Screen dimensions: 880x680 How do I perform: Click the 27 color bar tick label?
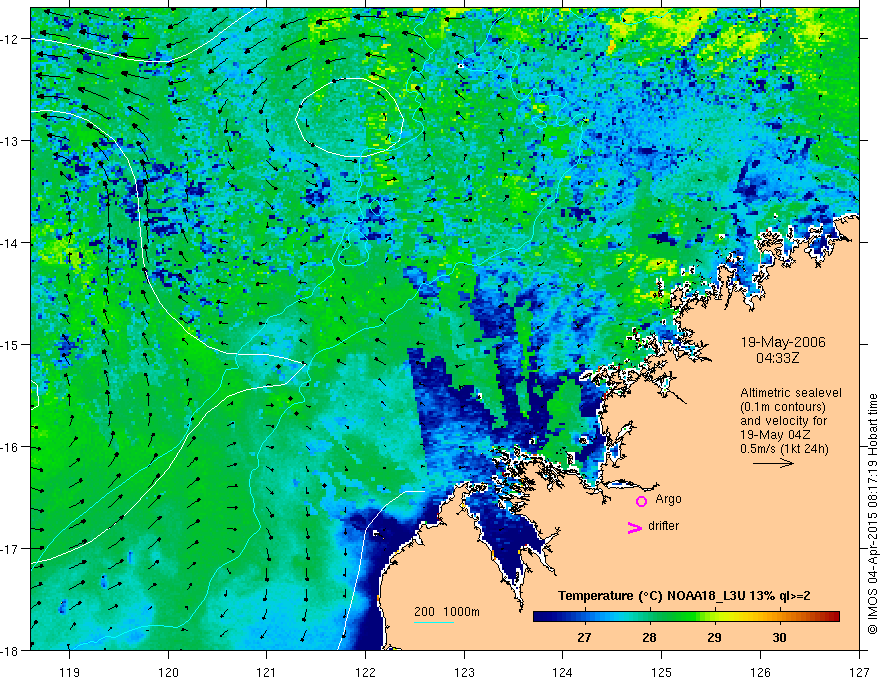click(x=584, y=637)
